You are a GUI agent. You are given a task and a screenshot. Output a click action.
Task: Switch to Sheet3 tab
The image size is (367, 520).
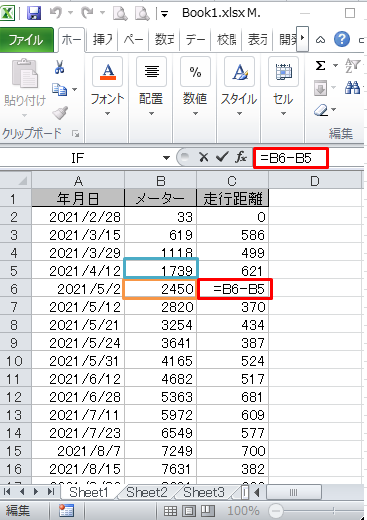204,492
